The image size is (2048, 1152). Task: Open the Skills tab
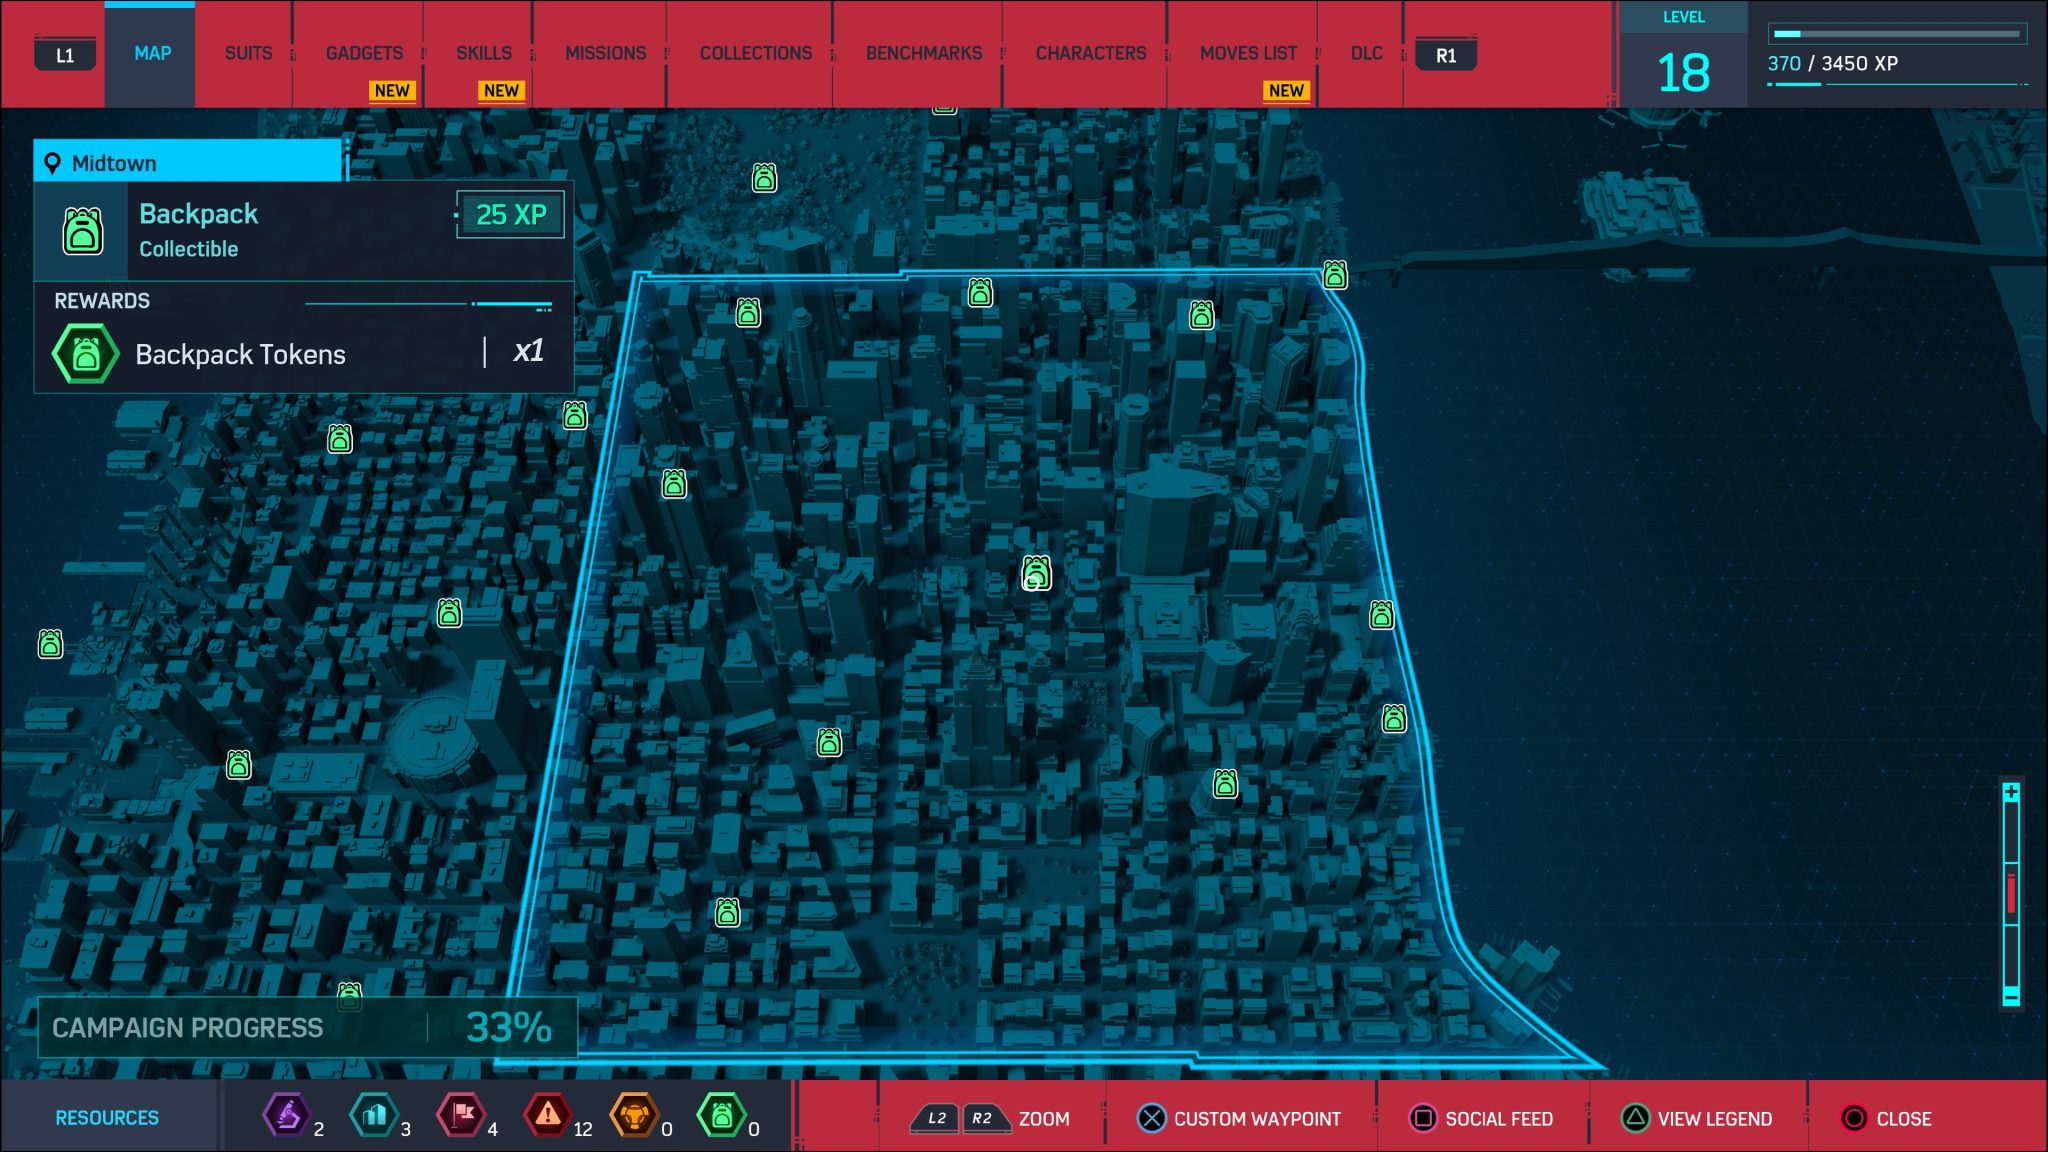(484, 53)
